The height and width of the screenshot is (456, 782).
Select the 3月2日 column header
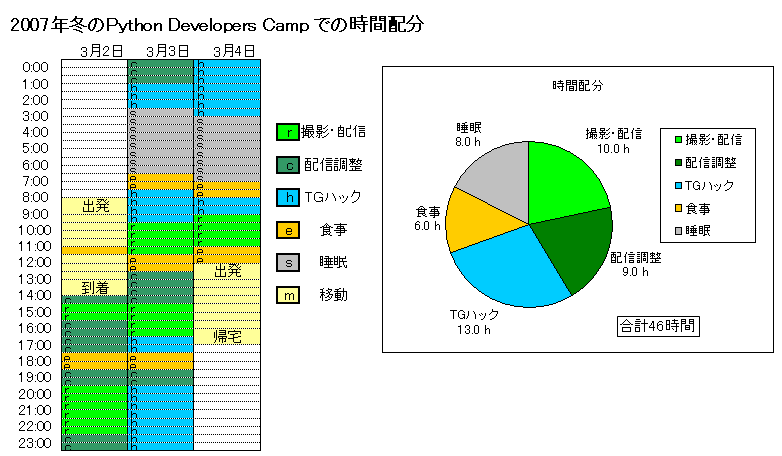pyautogui.click(x=101, y=51)
